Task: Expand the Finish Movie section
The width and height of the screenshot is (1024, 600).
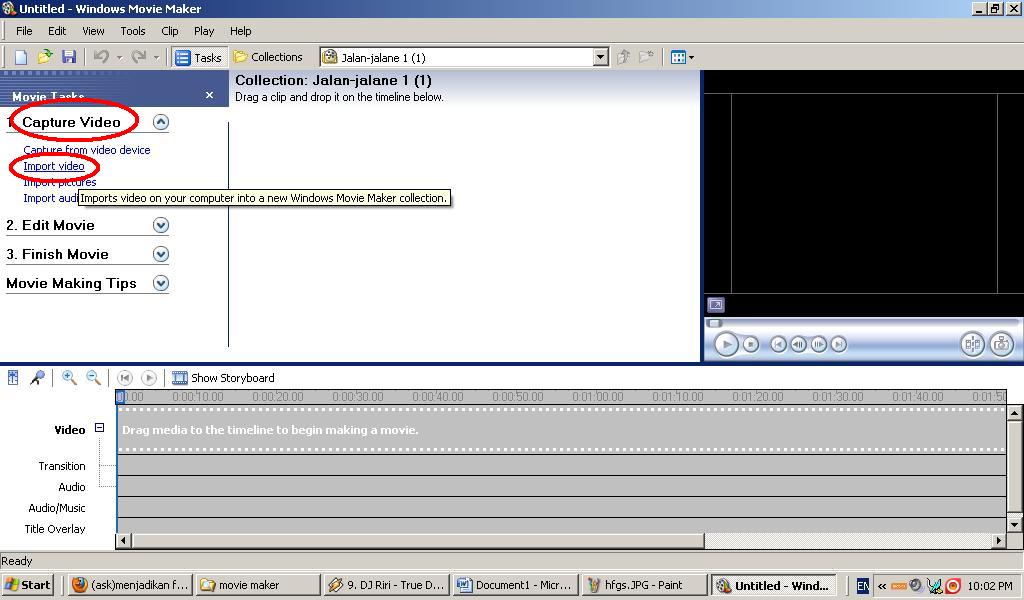Action: click(x=161, y=254)
